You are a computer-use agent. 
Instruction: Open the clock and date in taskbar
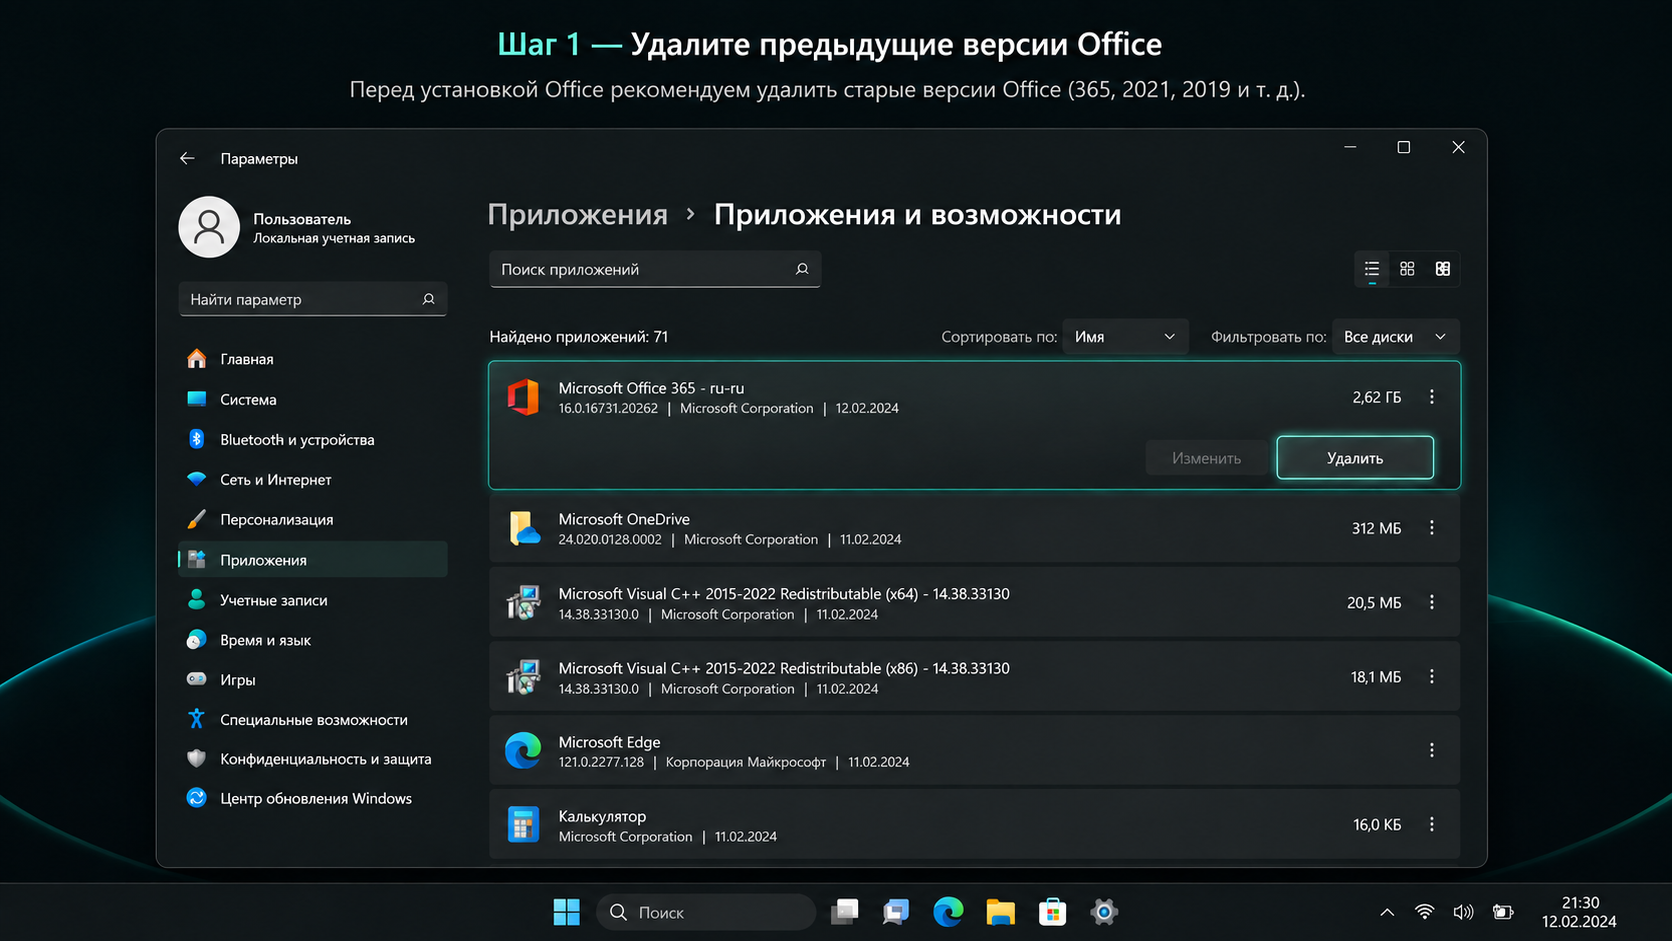[x=1579, y=912]
